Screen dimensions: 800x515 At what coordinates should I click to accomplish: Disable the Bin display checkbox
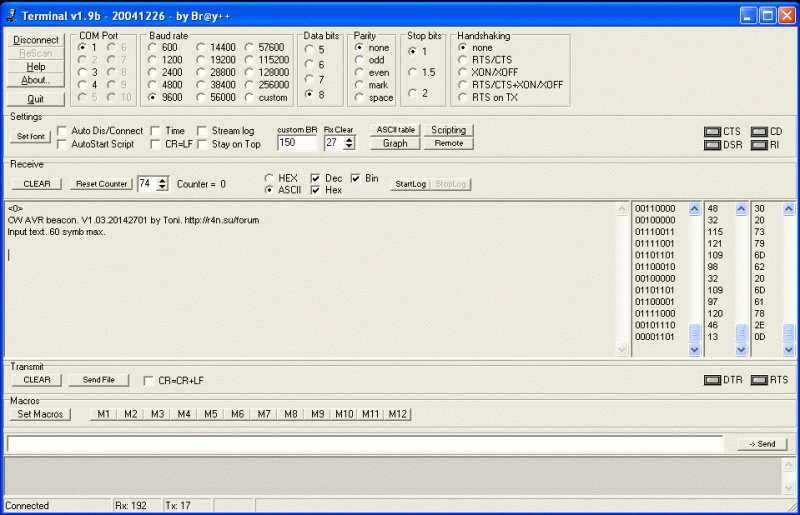click(x=356, y=178)
